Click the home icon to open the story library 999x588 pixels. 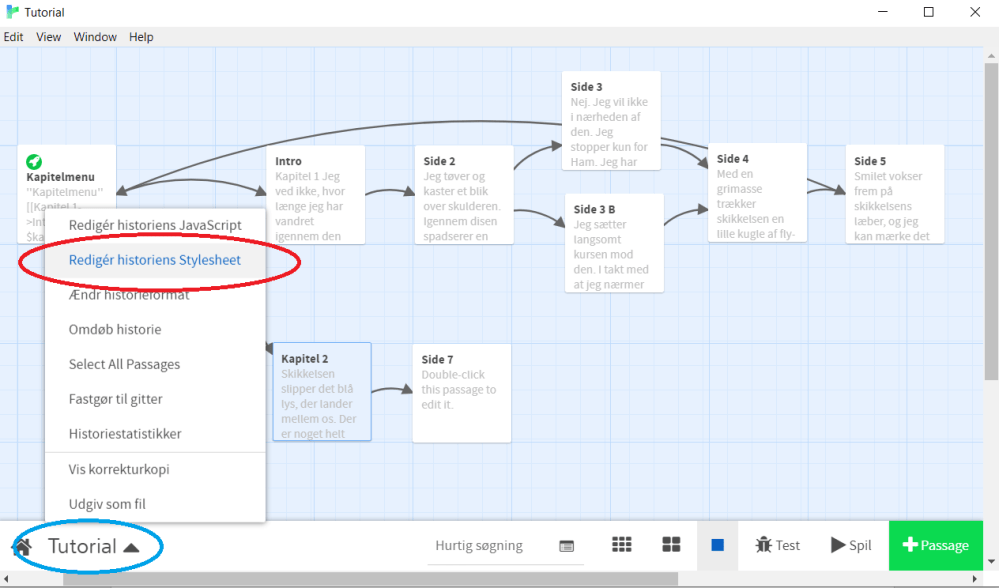click(21, 546)
